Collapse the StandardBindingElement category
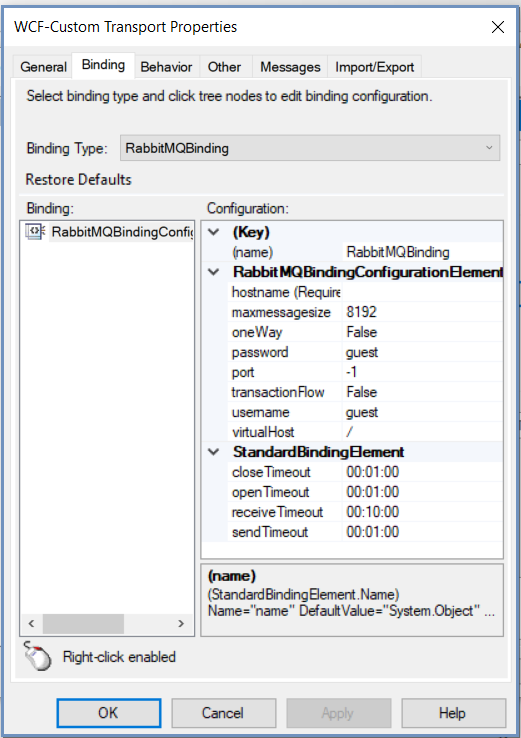The image size is (521, 738). pos(214,452)
